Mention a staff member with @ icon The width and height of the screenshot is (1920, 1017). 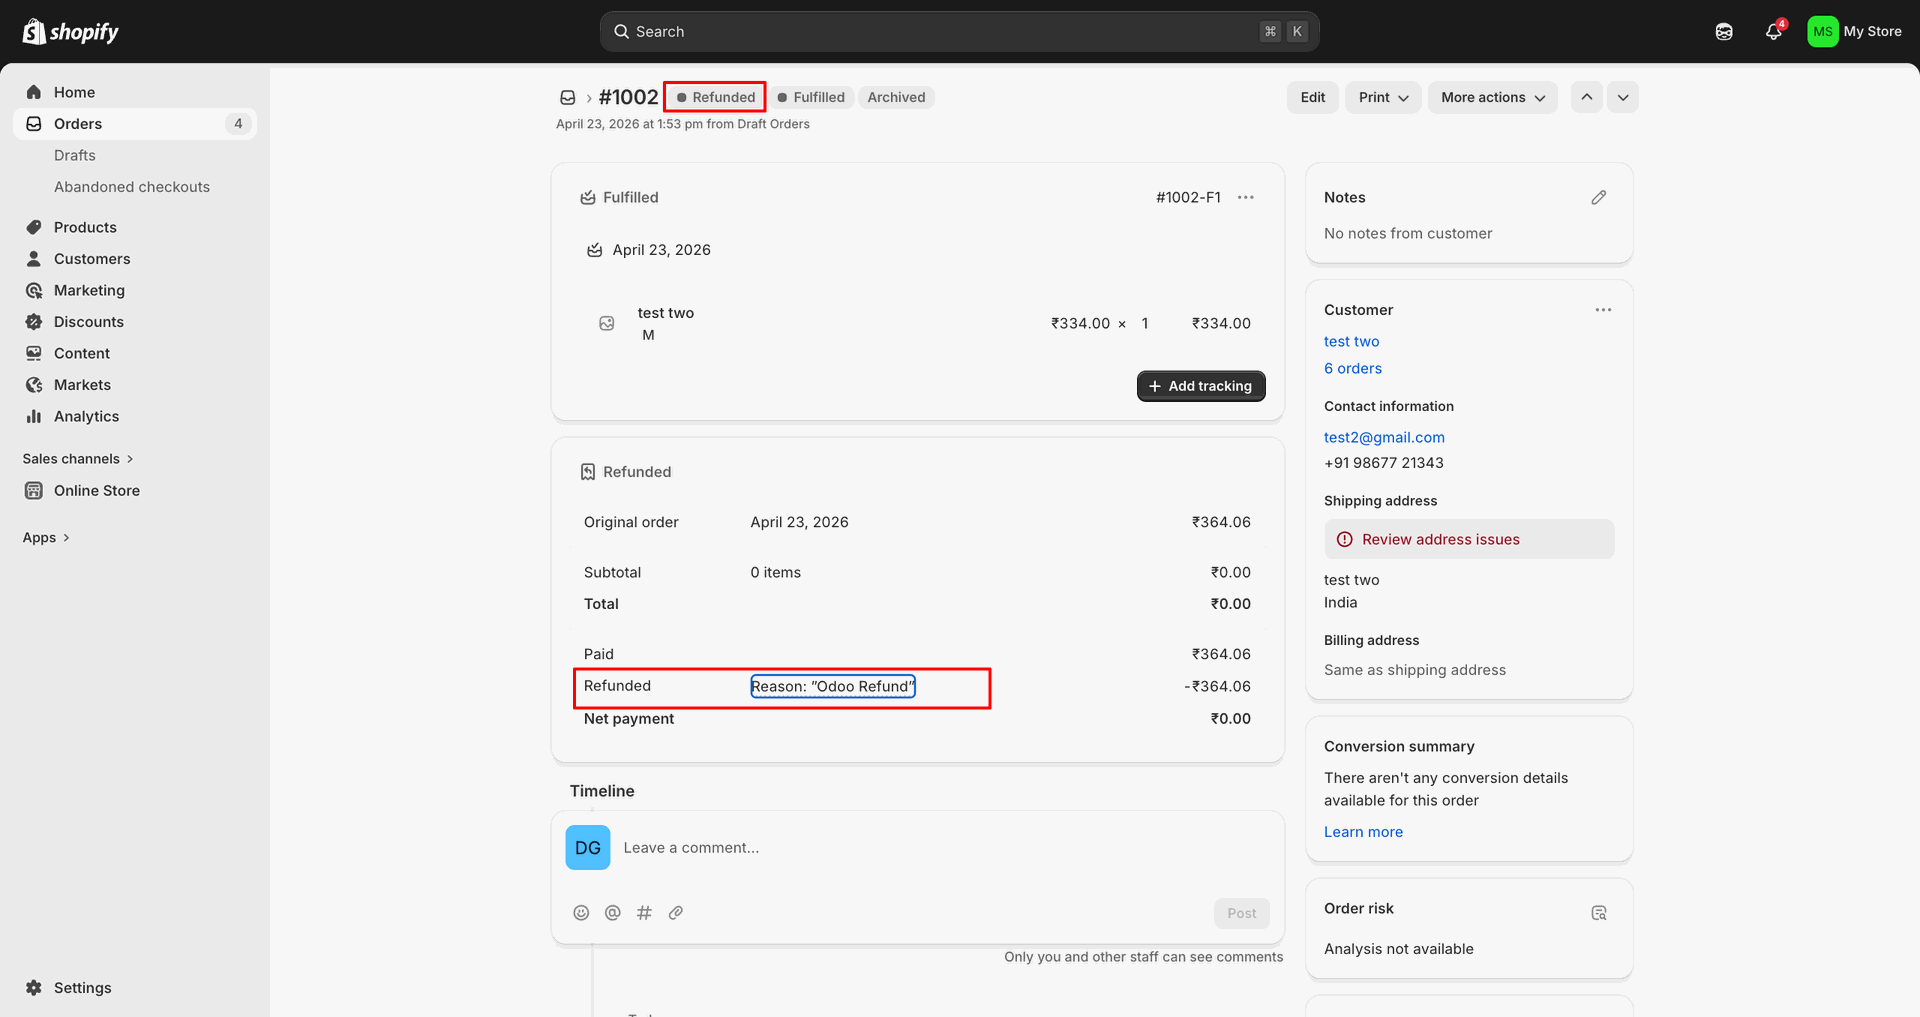(613, 913)
